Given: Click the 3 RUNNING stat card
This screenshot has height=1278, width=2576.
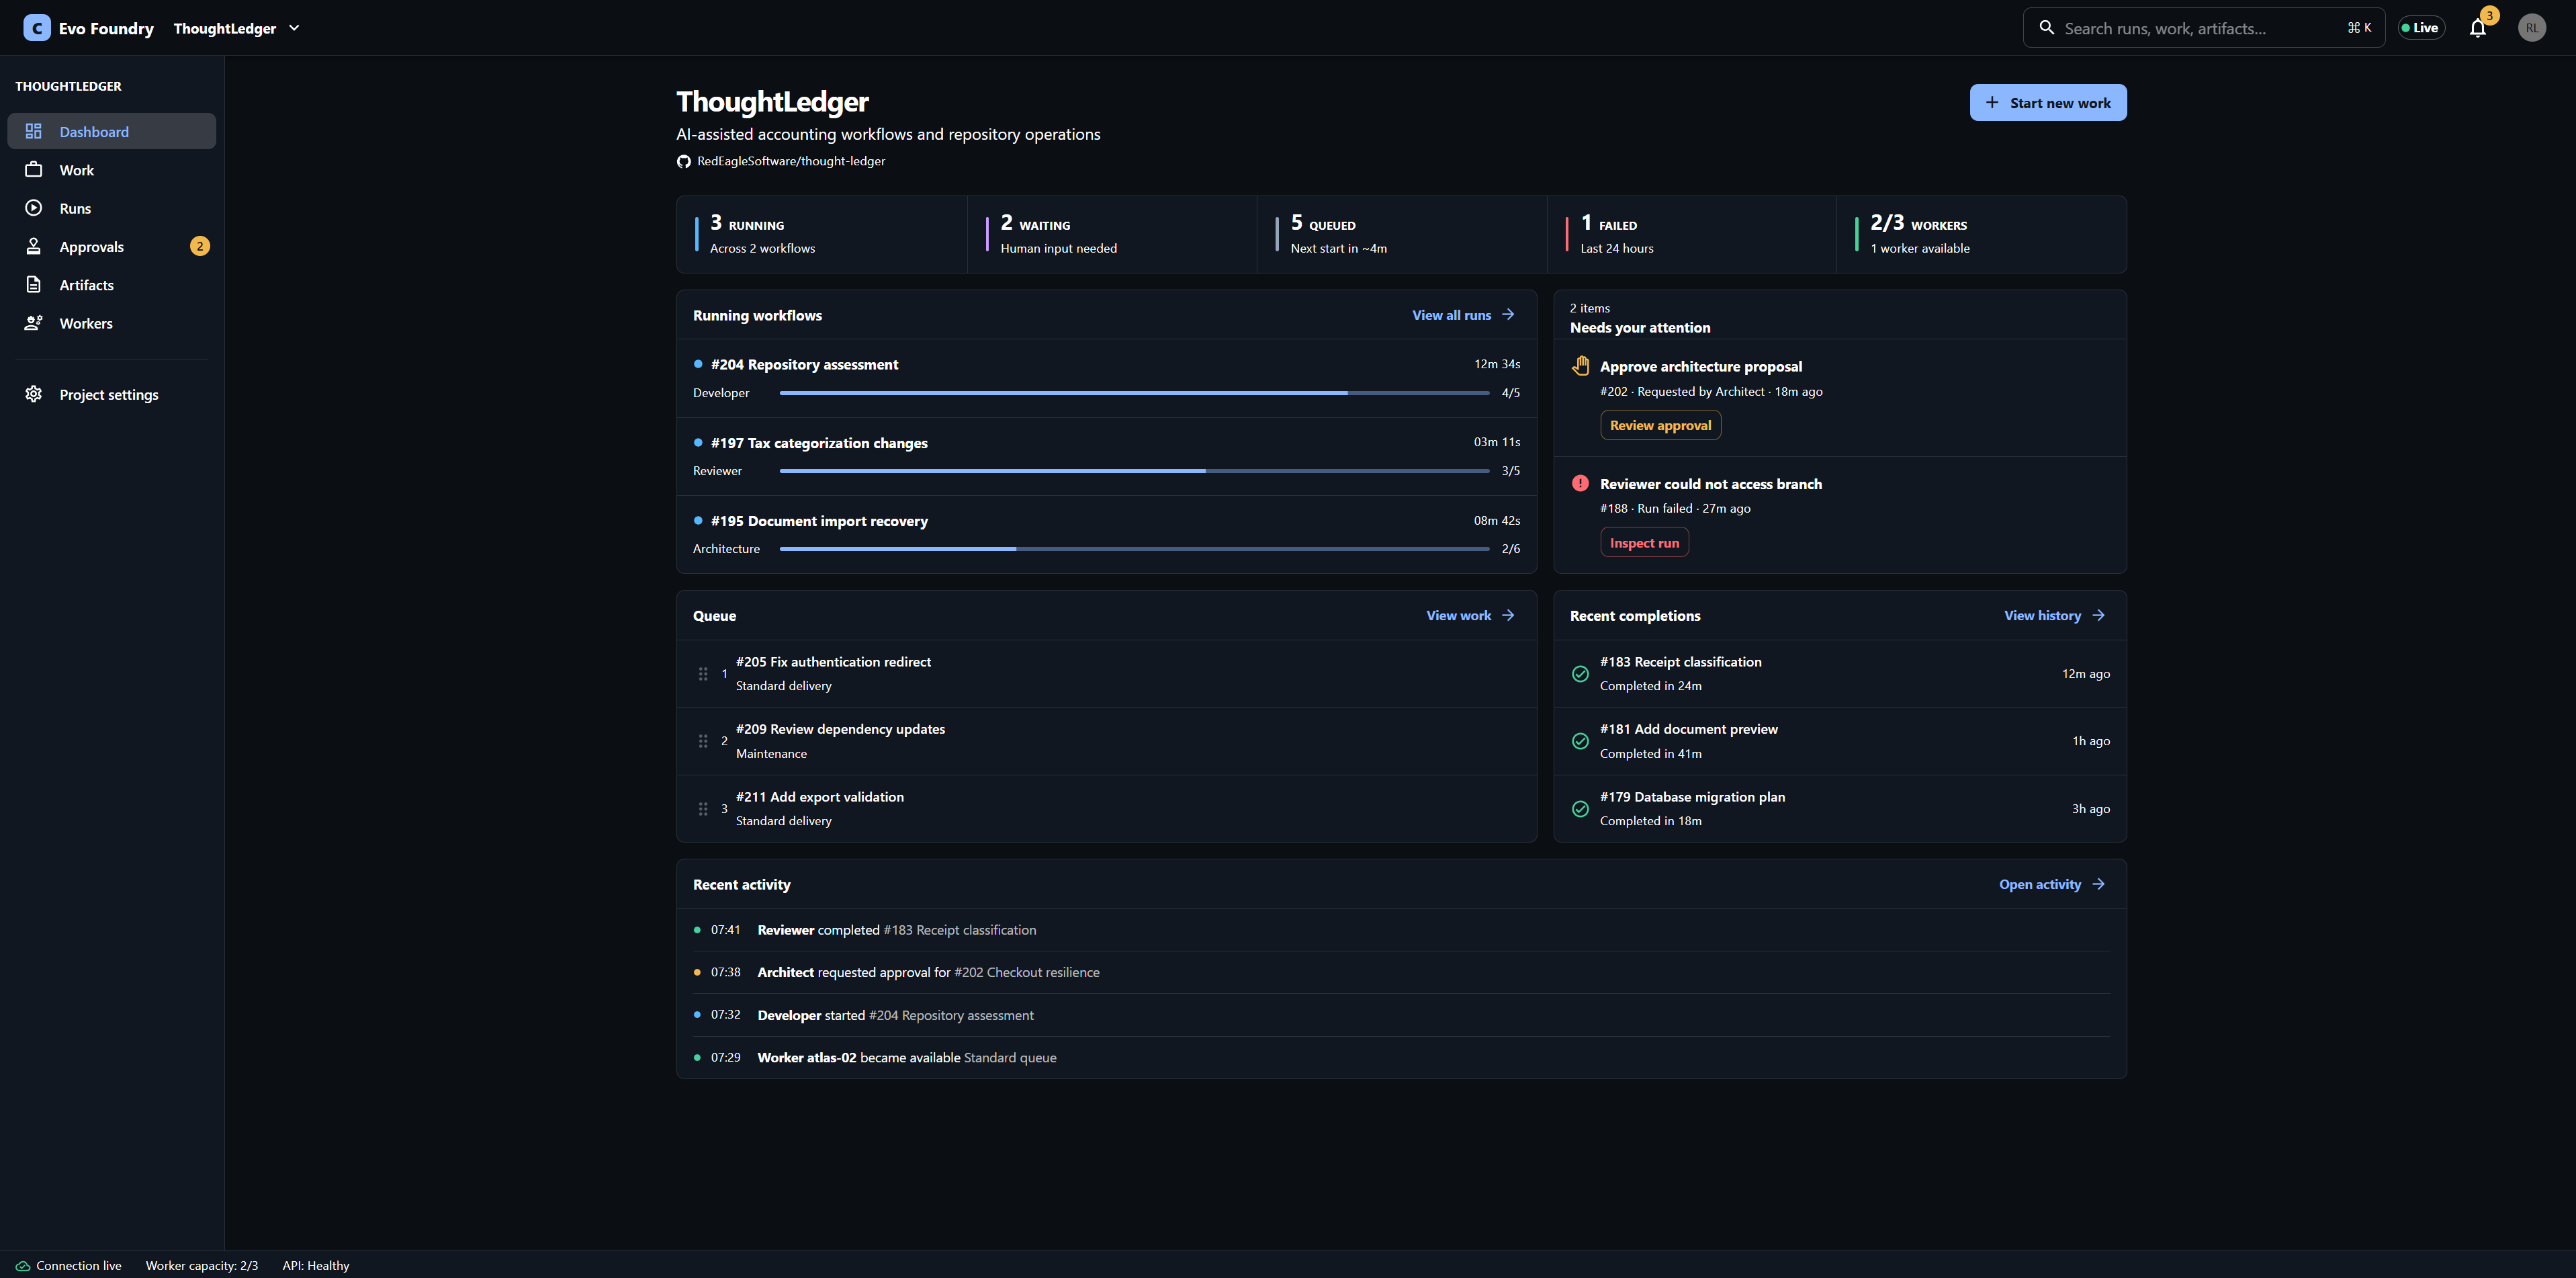Looking at the screenshot, I should pos(822,234).
